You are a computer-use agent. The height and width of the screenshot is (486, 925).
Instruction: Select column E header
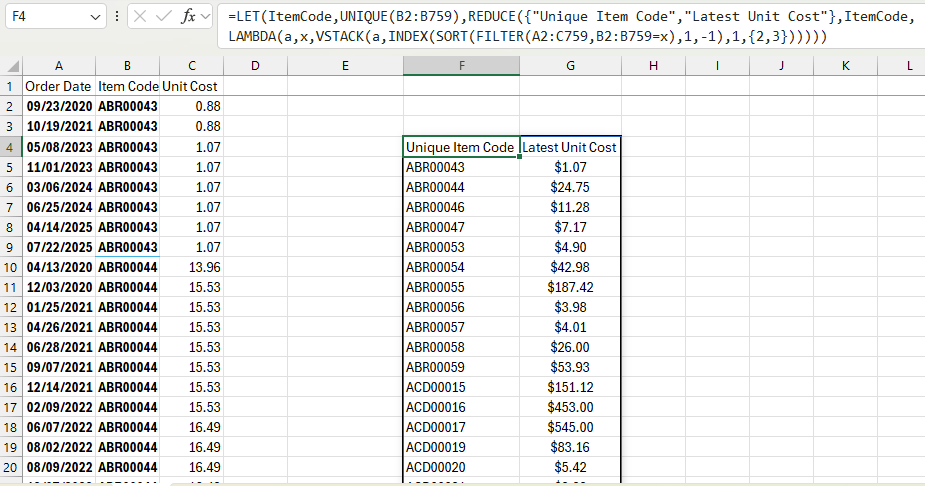pyautogui.click(x=345, y=66)
